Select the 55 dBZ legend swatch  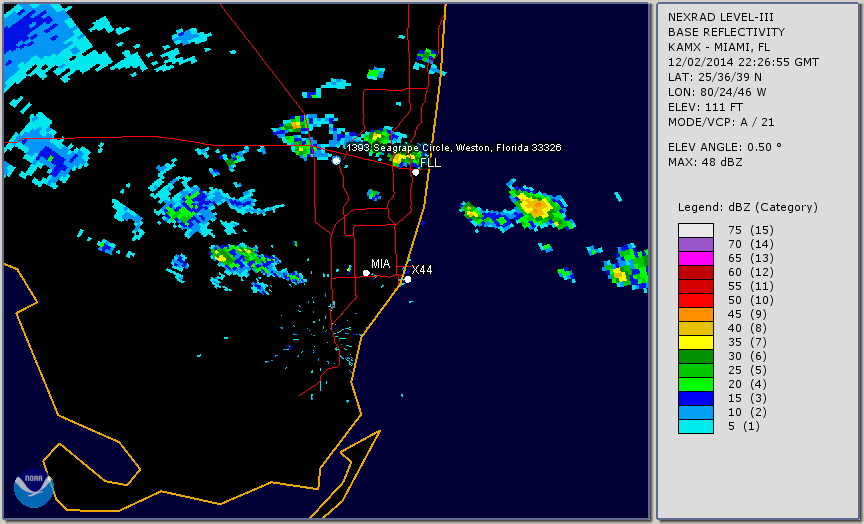click(x=696, y=287)
